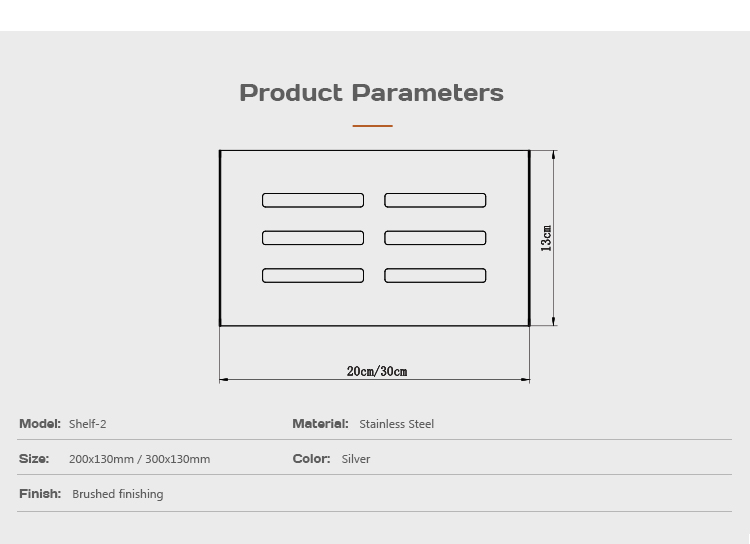Click the Size field label

pyautogui.click(x=34, y=459)
